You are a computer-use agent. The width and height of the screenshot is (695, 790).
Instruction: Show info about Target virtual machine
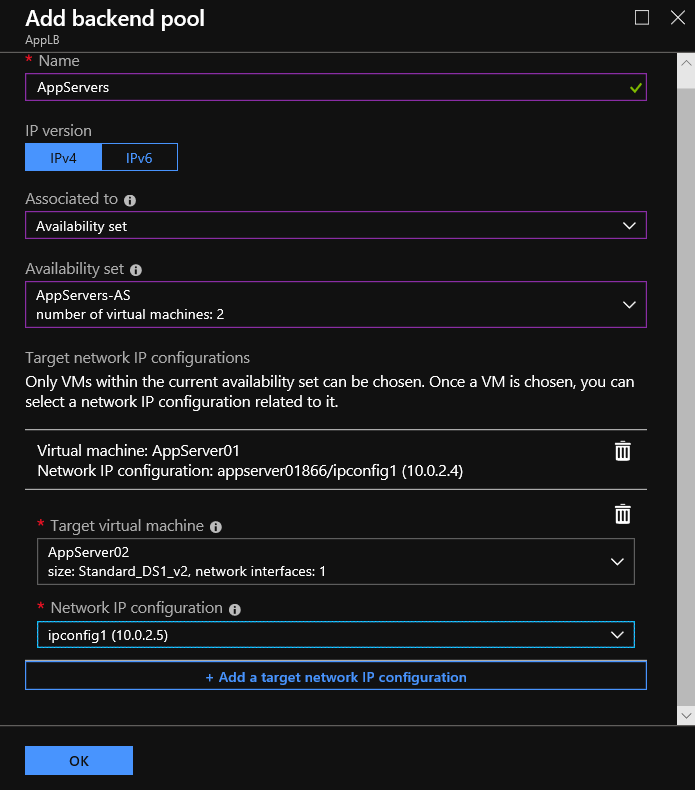point(216,527)
